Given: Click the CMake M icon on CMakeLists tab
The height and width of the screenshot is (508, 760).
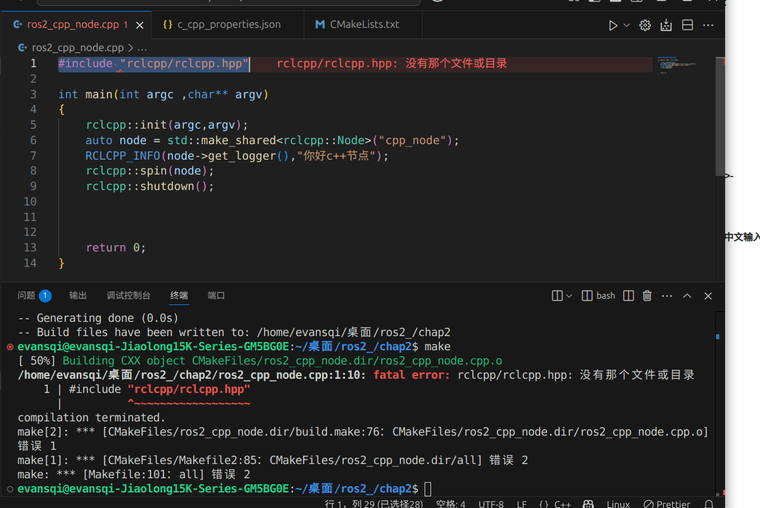Looking at the screenshot, I should coord(319,24).
